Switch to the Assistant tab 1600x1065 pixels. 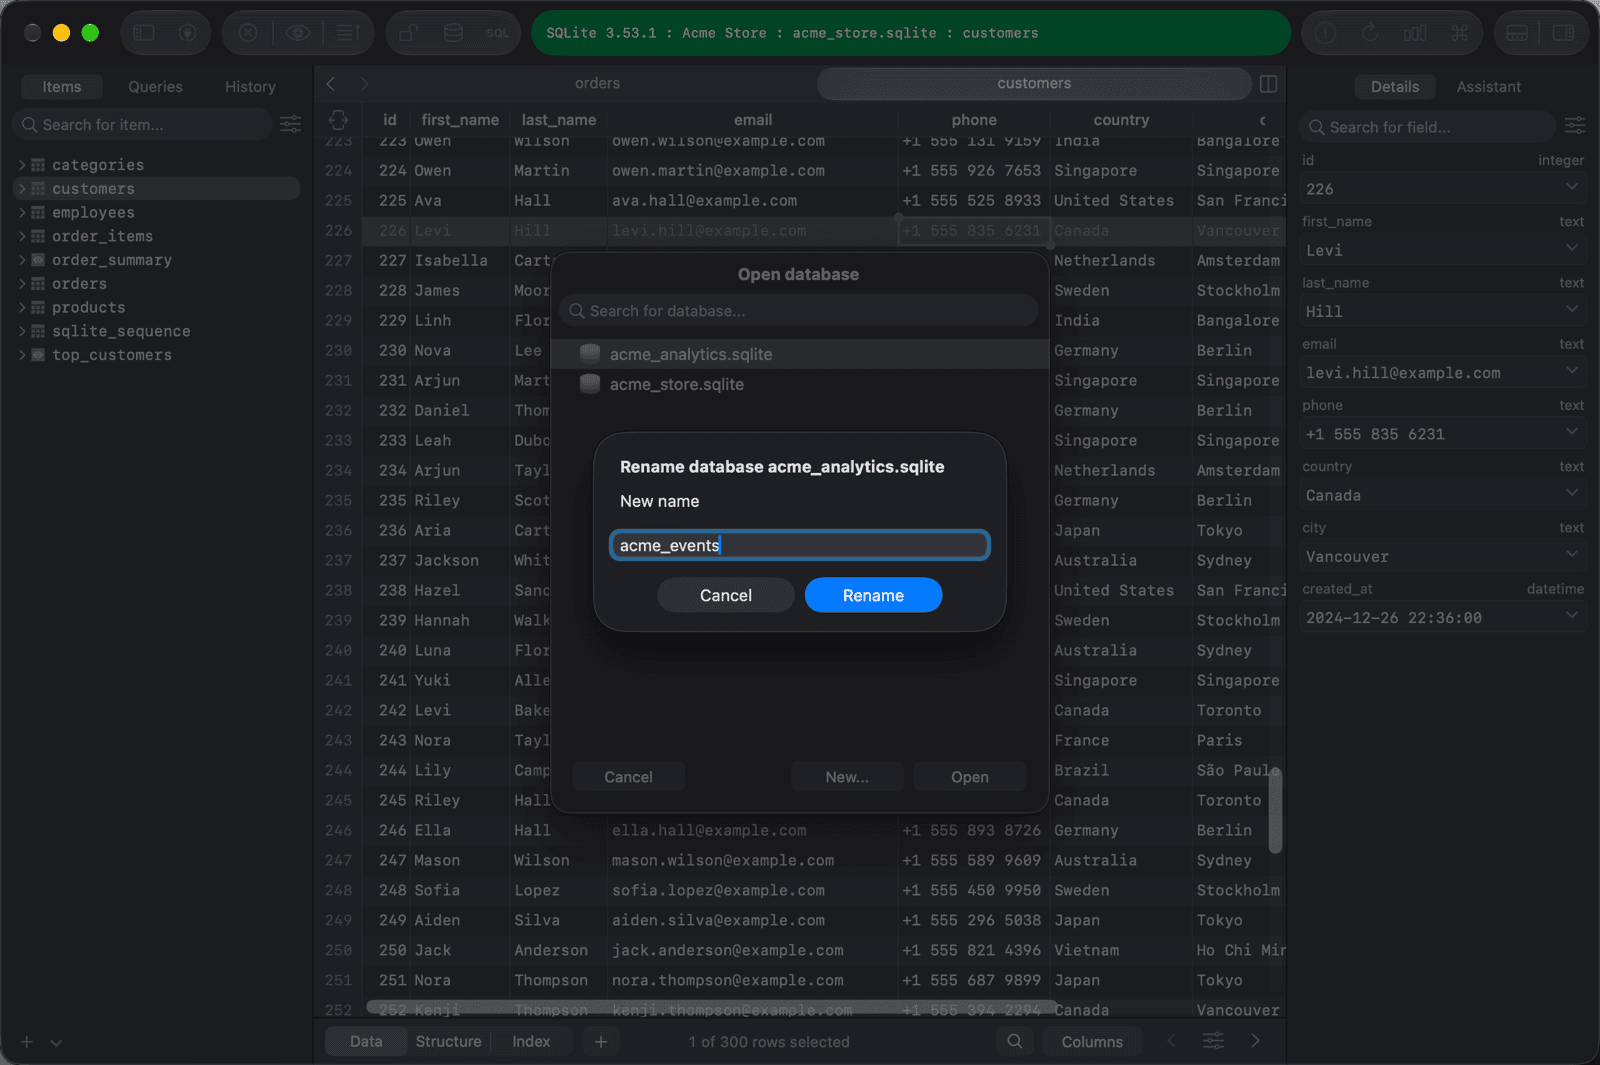[1488, 87]
